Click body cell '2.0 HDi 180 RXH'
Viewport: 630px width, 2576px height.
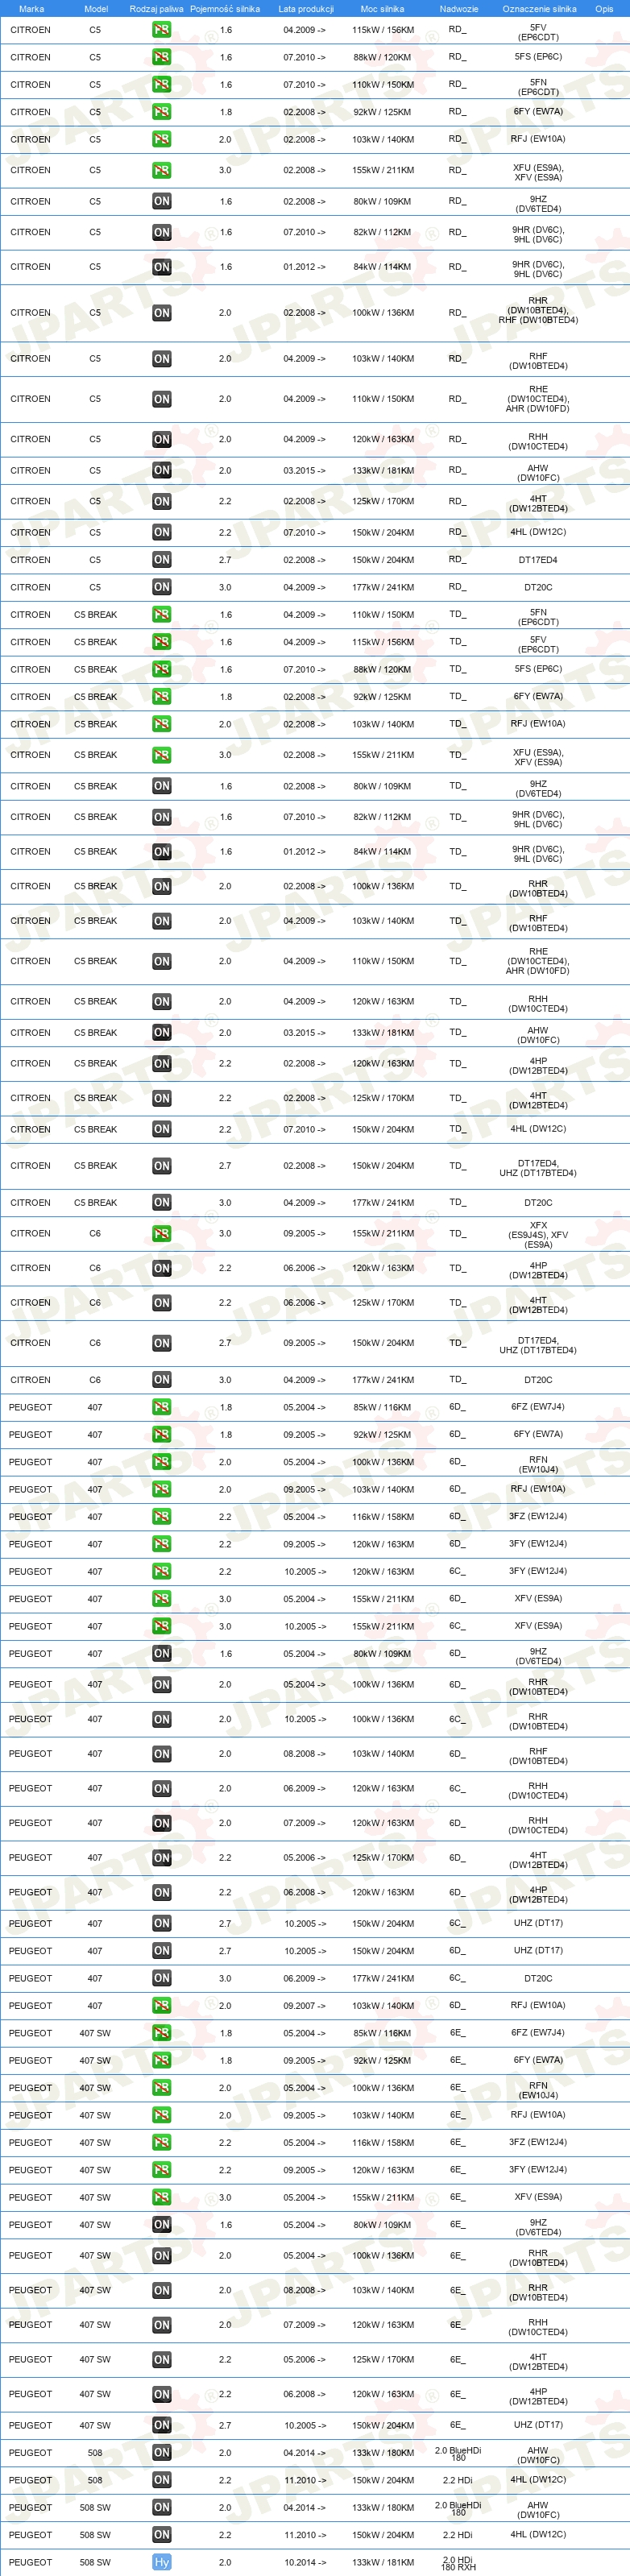tap(458, 2563)
